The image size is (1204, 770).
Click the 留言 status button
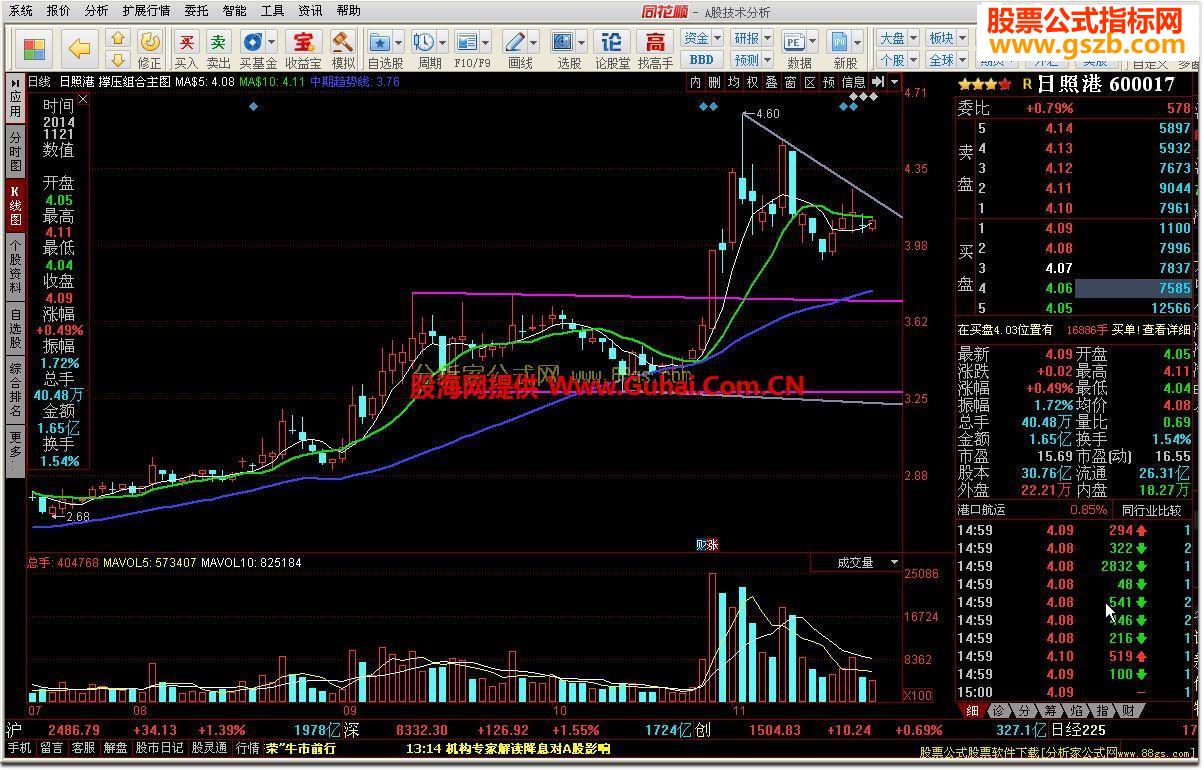pos(51,747)
